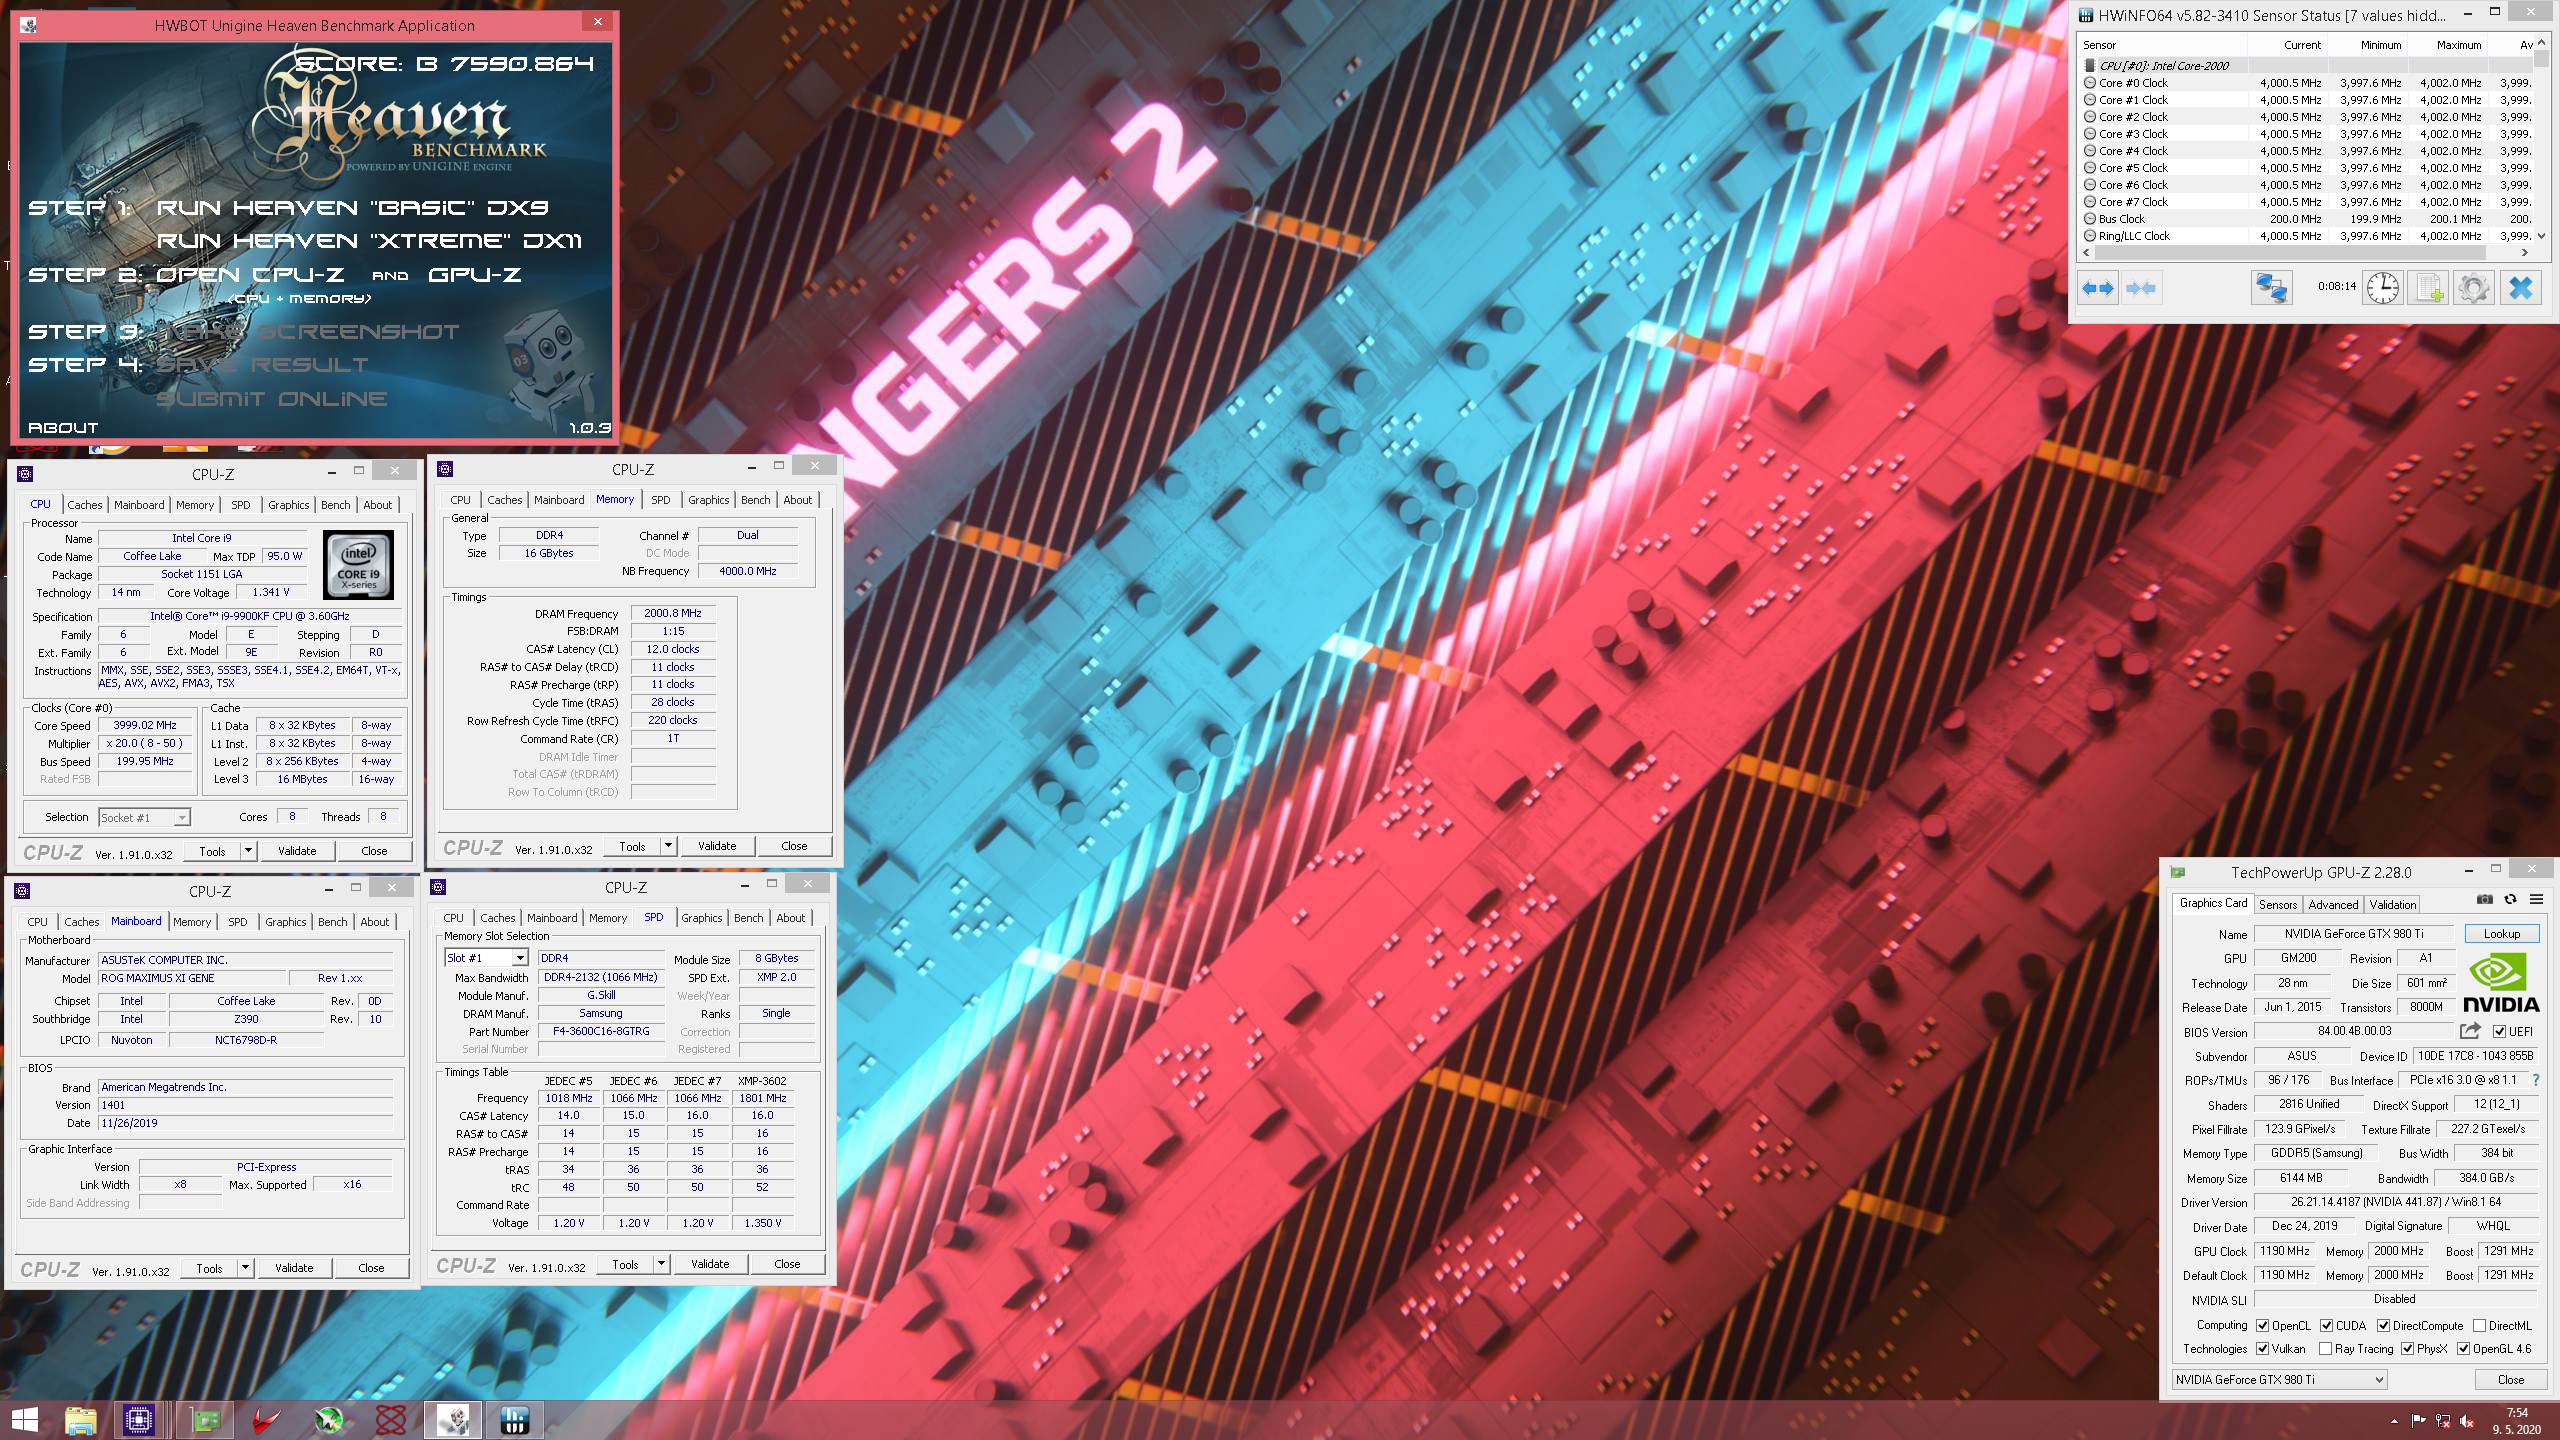Click red bird-shaped taskbar icon
The height and width of the screenshot is (1440, 2560).
pos(266,1420)
